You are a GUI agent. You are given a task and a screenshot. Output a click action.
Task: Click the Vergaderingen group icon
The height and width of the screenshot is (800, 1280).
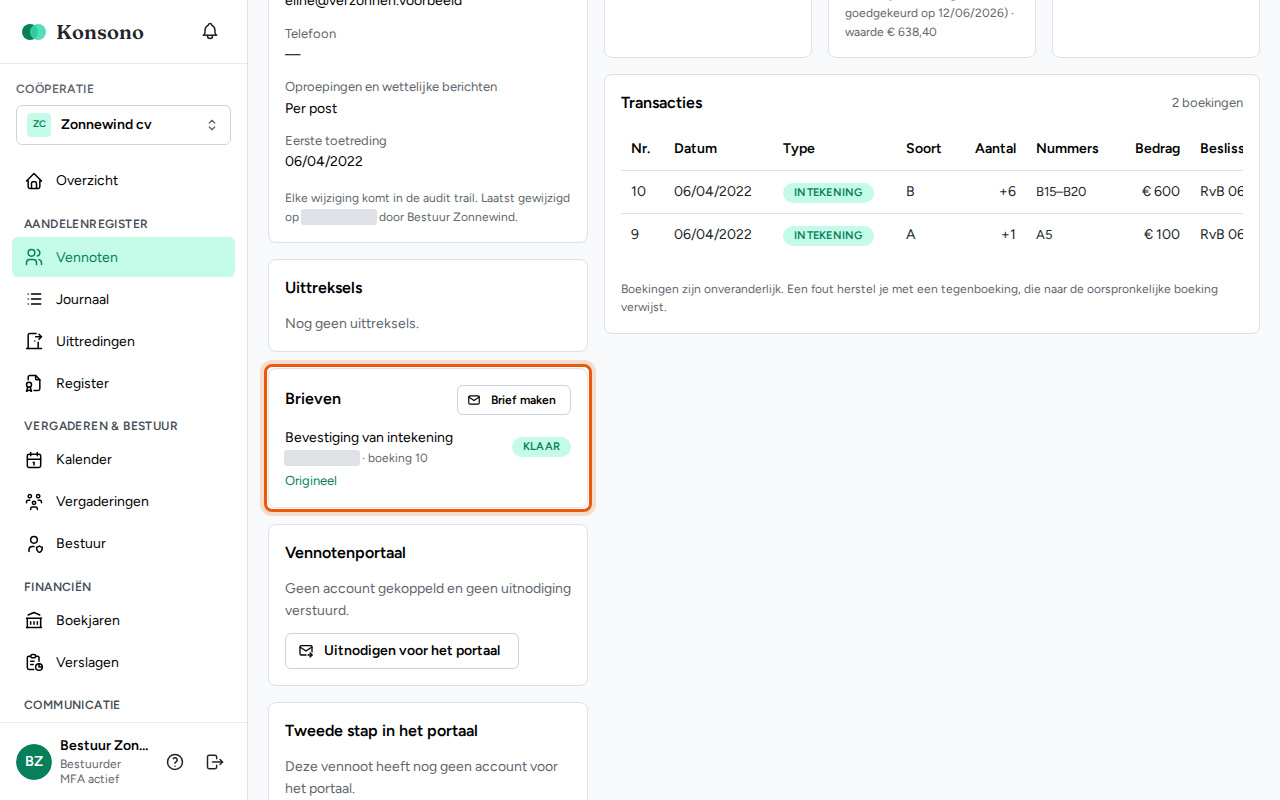[35, 502]
